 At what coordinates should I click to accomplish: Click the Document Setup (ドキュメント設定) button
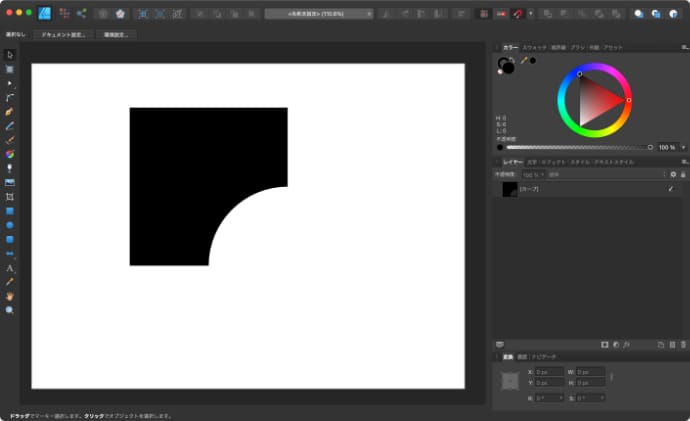(x=65, y=34)
